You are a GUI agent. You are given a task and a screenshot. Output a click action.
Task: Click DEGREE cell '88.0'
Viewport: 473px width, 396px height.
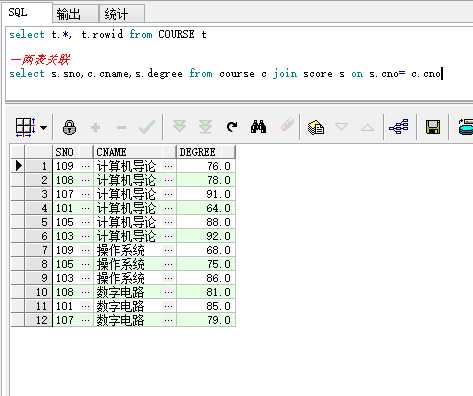click(206, 222)
